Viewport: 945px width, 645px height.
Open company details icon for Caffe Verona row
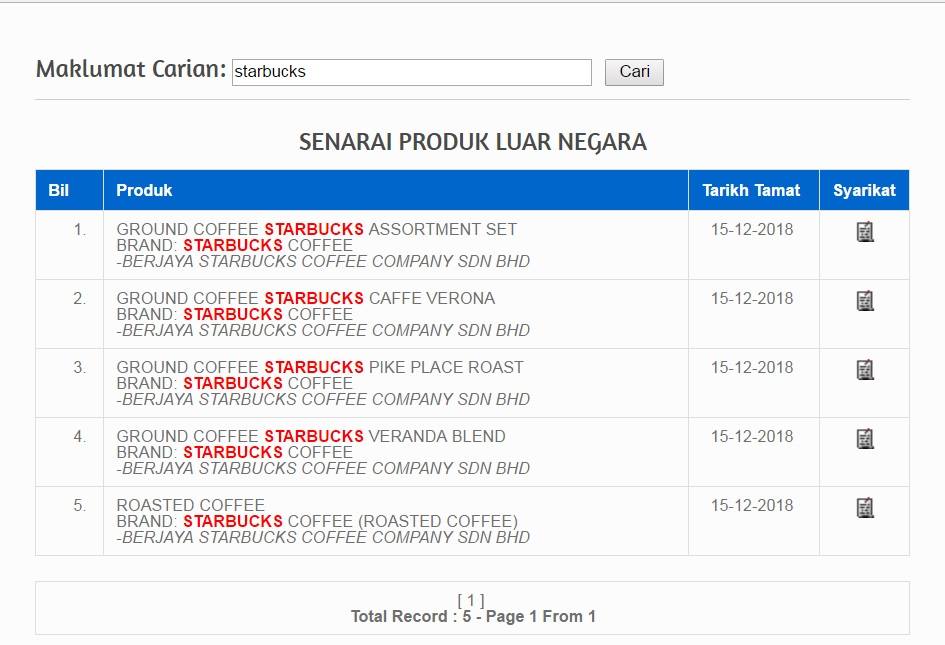pyautogui.click(x=865, y=300)
